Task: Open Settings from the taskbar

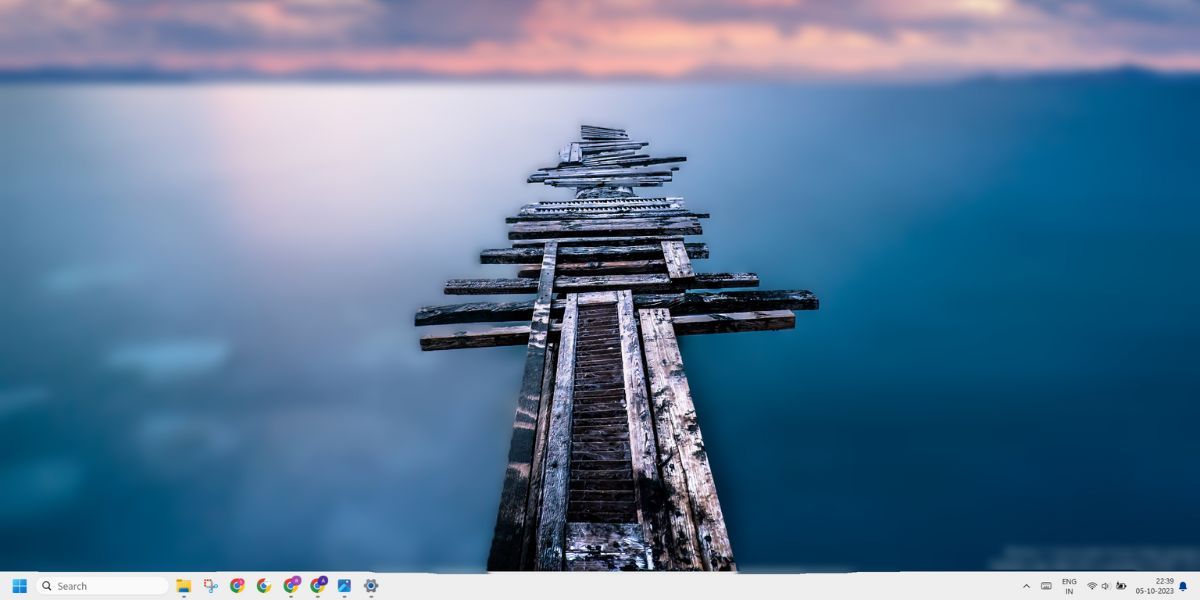Action: (372, 586)
